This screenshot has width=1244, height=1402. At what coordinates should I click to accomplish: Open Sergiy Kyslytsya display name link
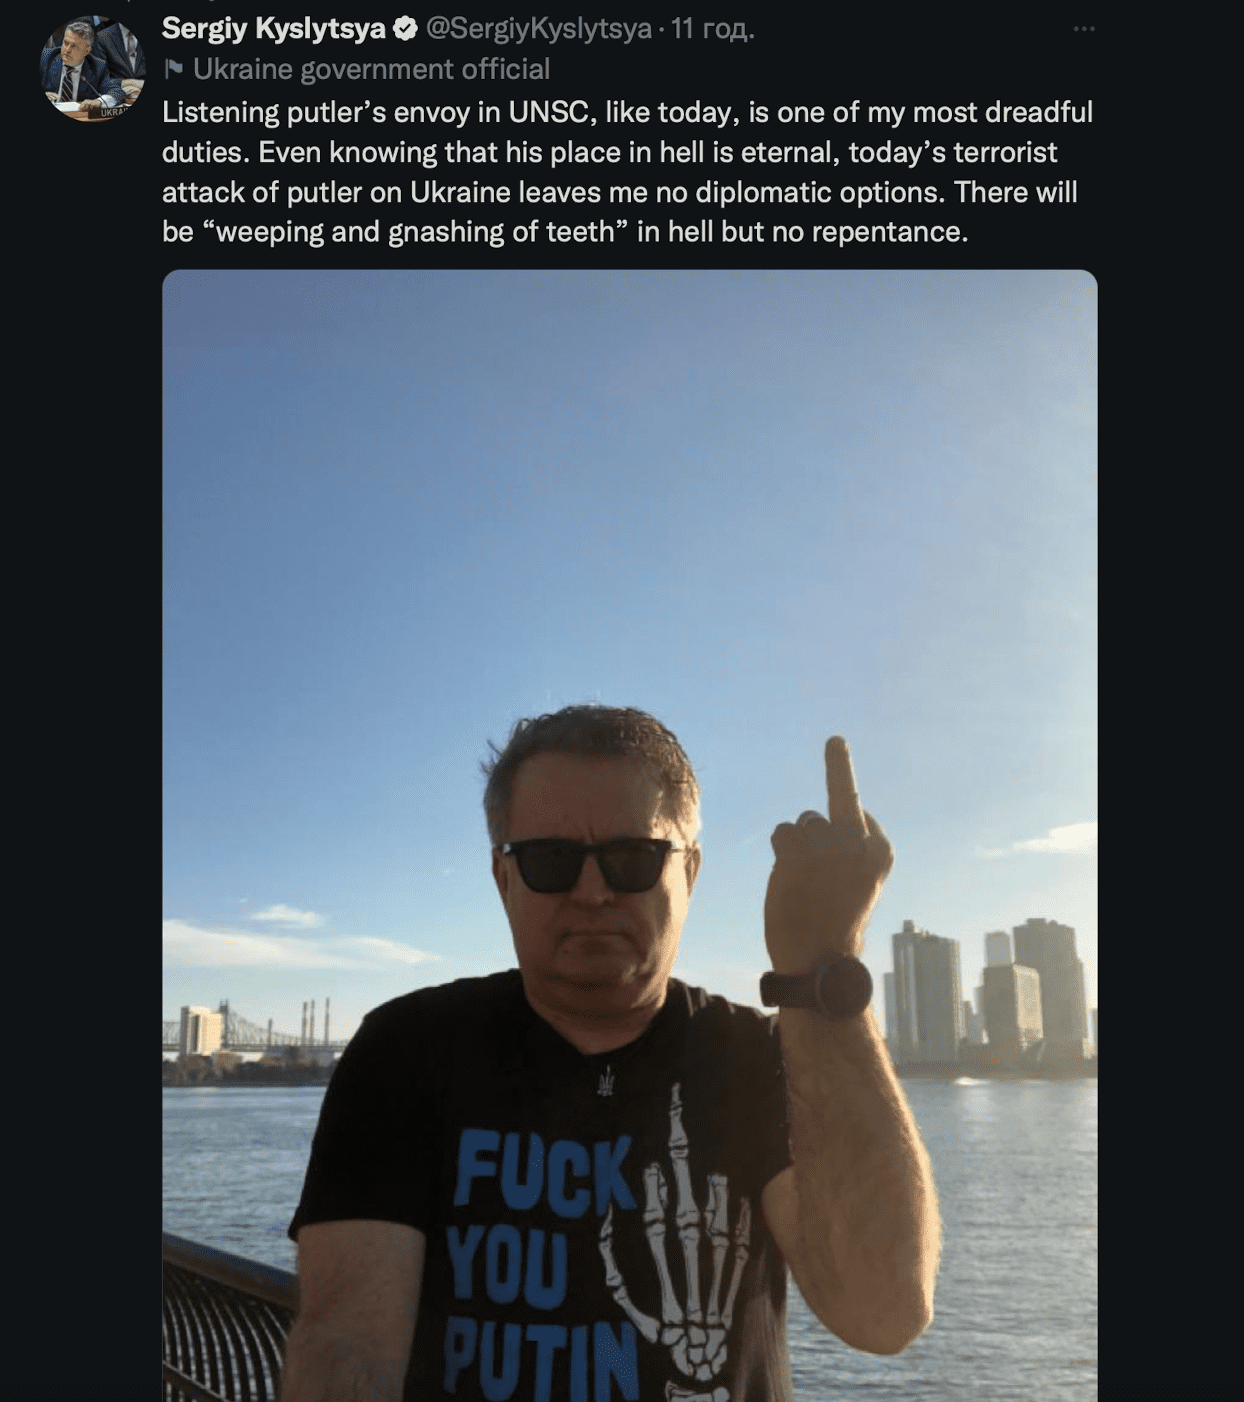click(x=274, y=29)
